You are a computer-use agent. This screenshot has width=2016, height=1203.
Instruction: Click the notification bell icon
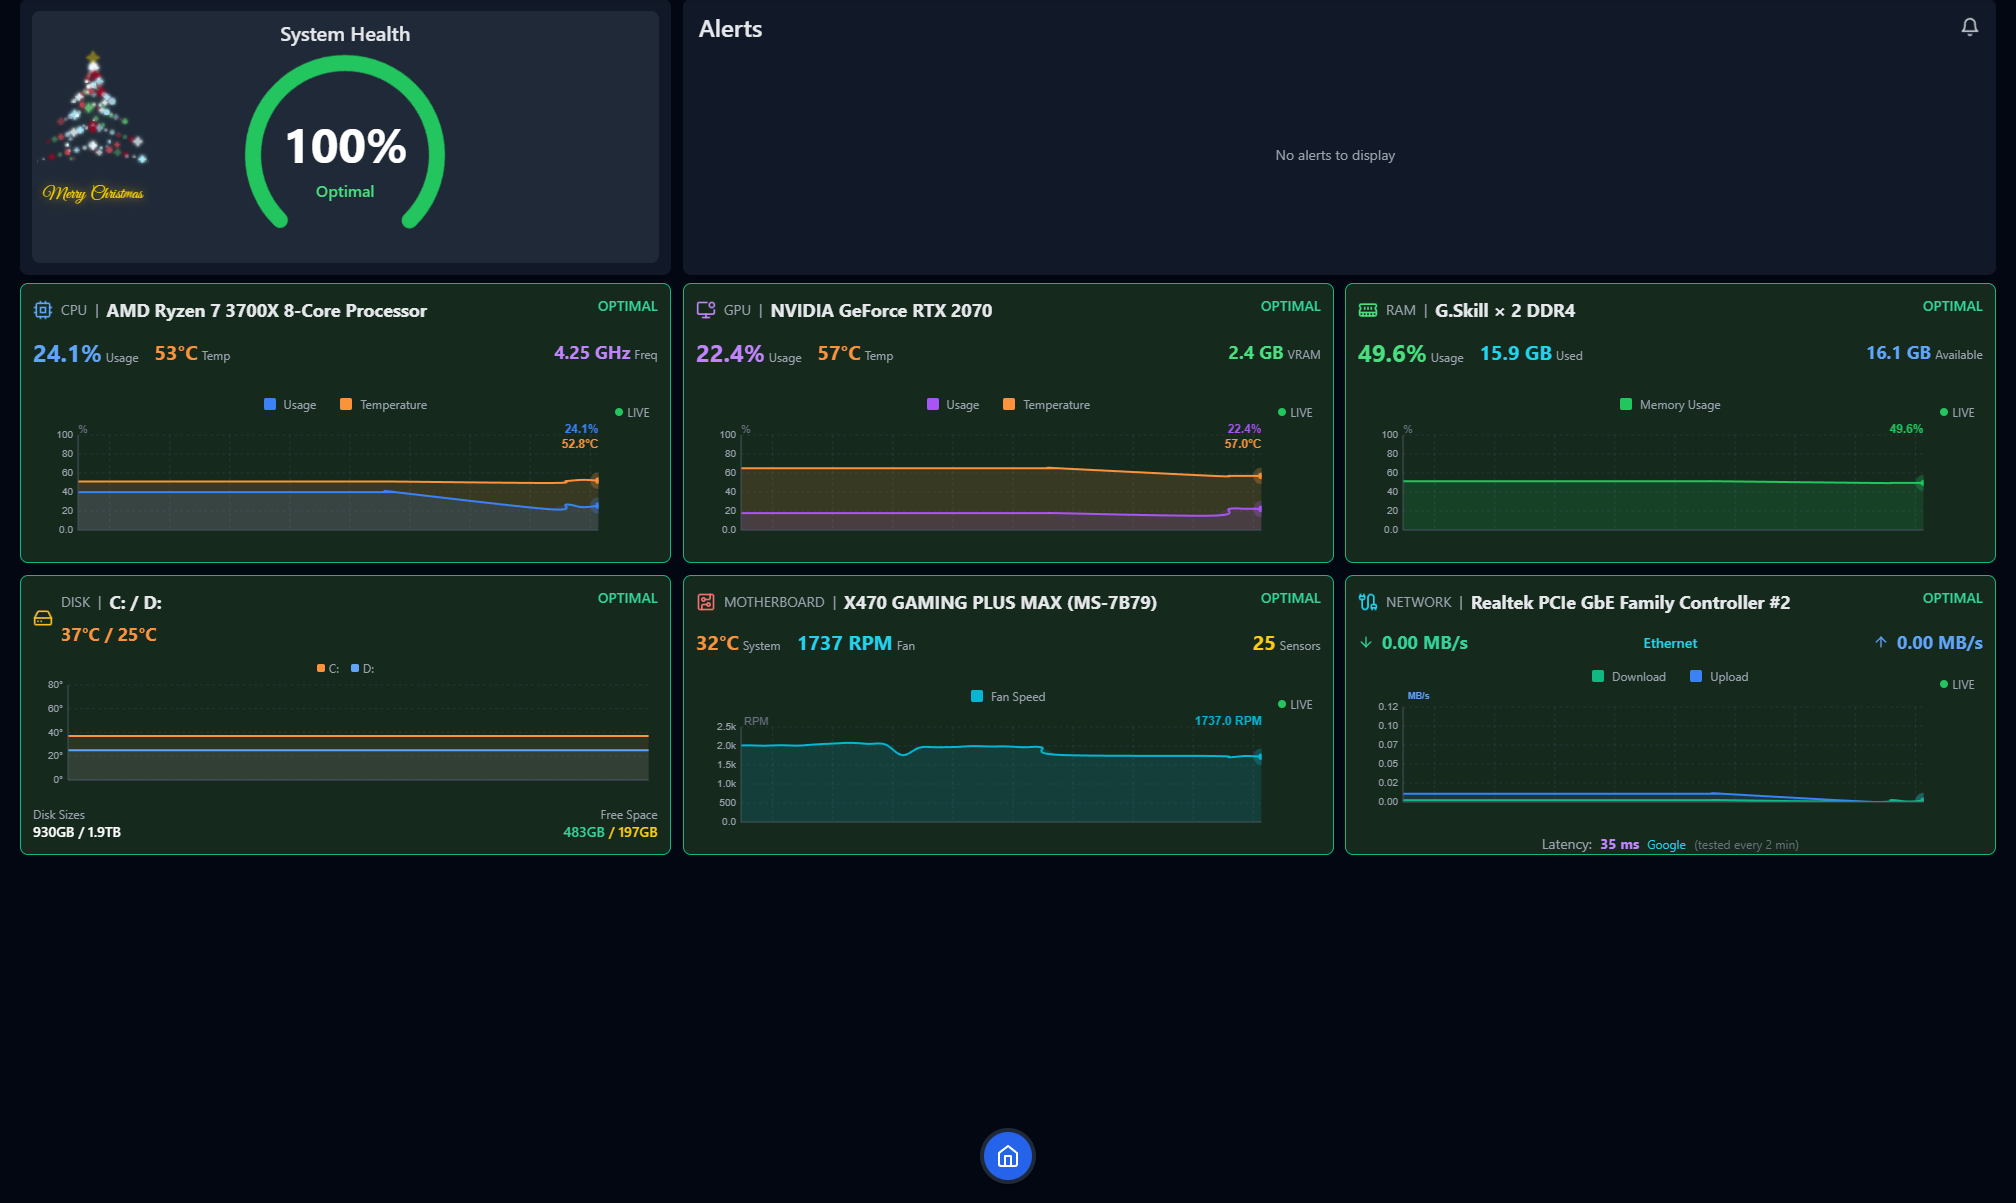1969,27
